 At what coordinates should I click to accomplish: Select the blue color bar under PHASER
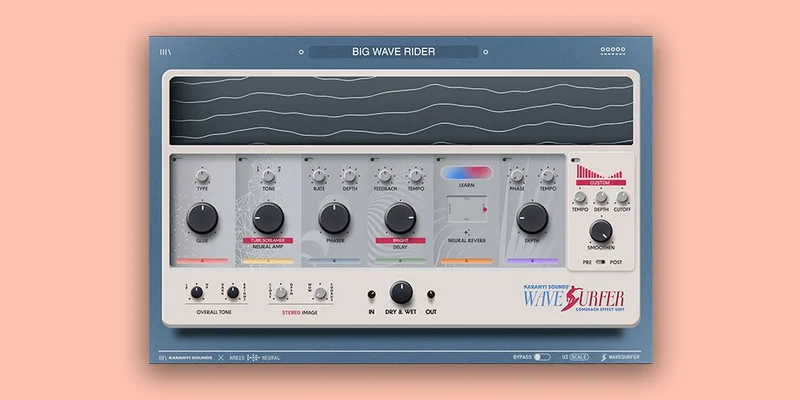coord(334,261)
